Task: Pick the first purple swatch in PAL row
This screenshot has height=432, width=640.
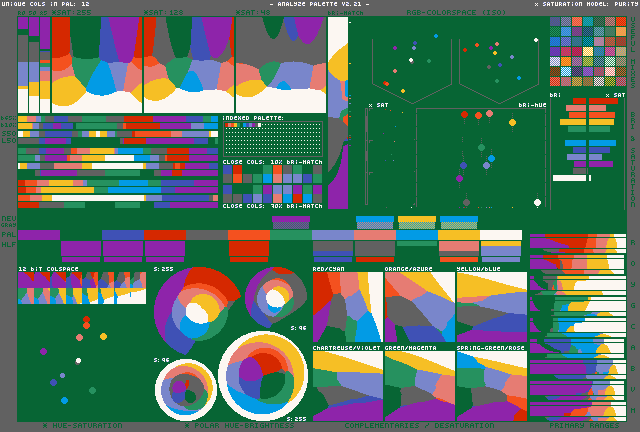Action: pyautogui.click(x=38, y=235)
